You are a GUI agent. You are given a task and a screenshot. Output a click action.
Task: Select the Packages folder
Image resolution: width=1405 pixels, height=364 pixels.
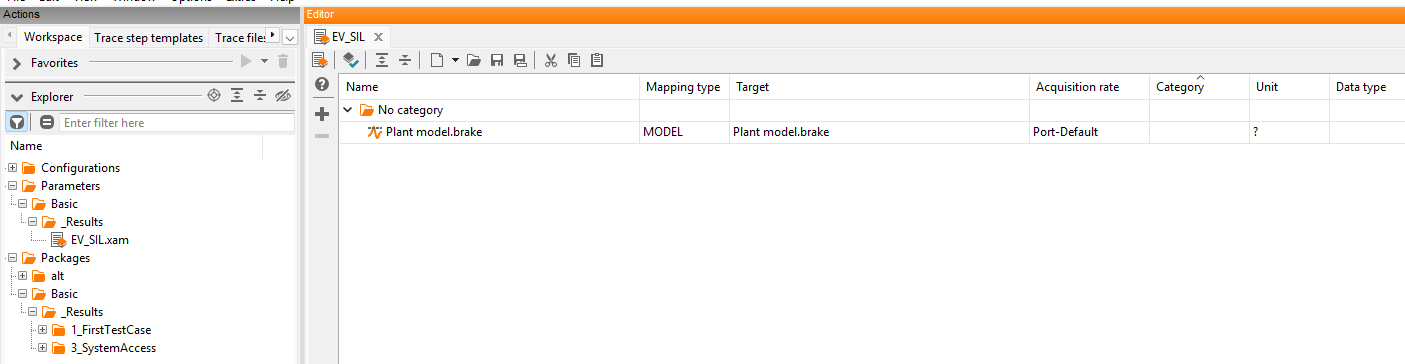coord(65,258)
